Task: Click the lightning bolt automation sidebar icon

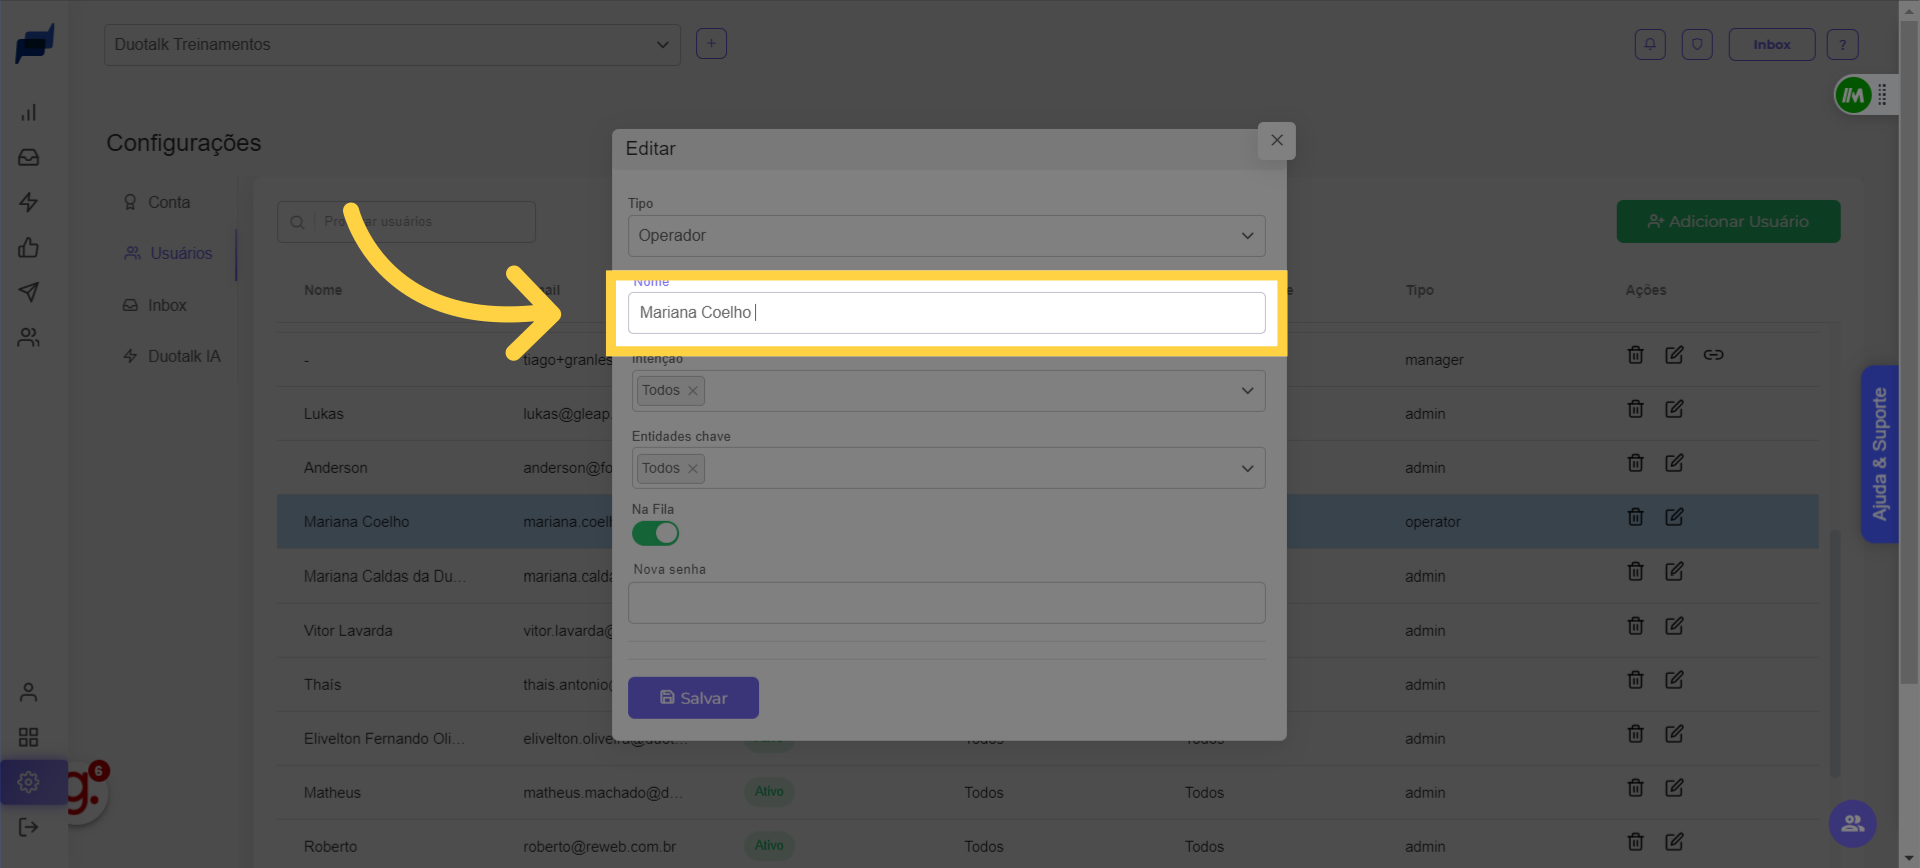Action: [x=29, y=202]
